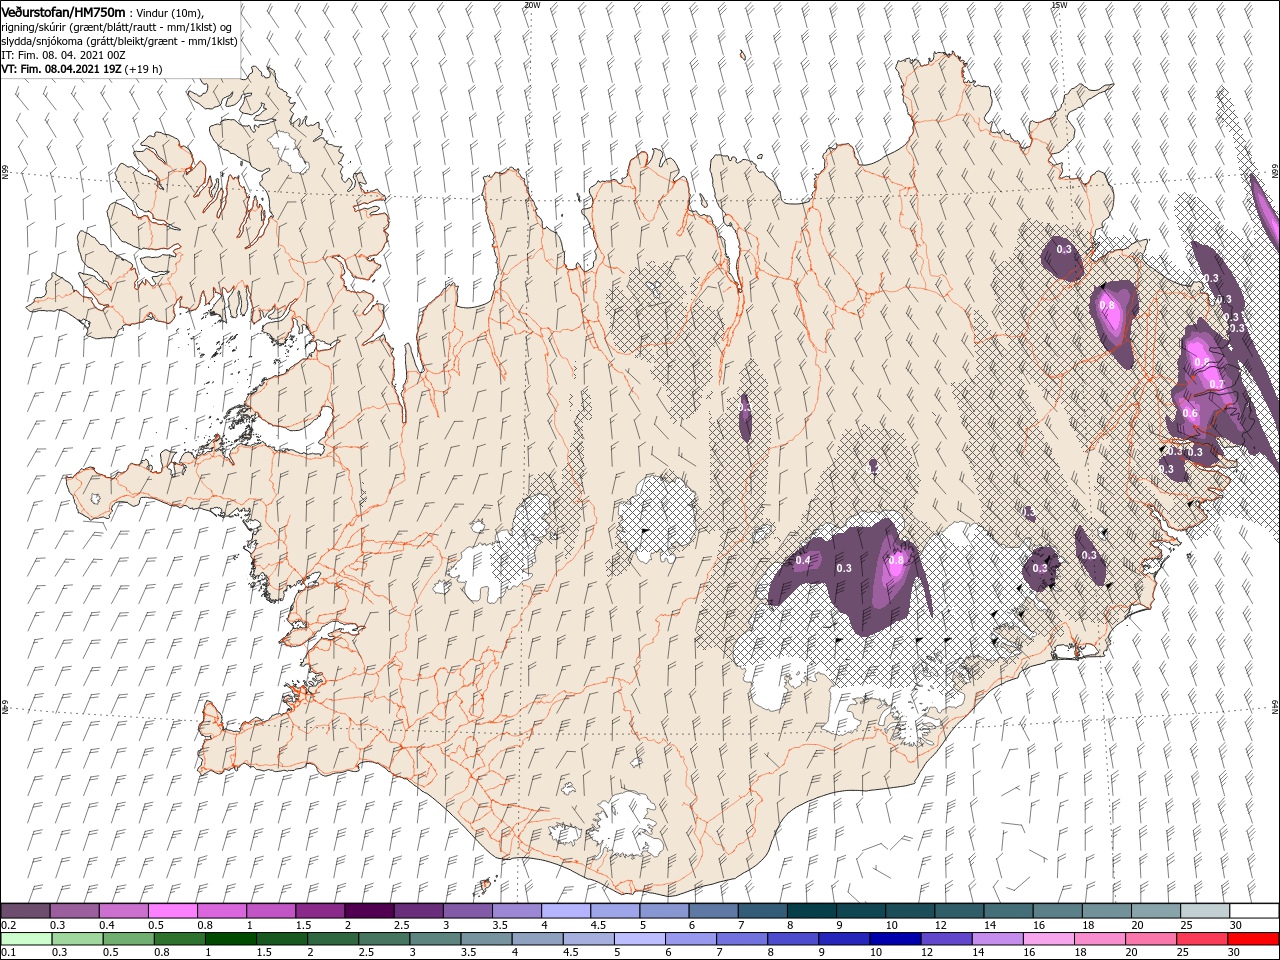Click the 0.4 value on the map's snow patch

[x=803, y=561]
